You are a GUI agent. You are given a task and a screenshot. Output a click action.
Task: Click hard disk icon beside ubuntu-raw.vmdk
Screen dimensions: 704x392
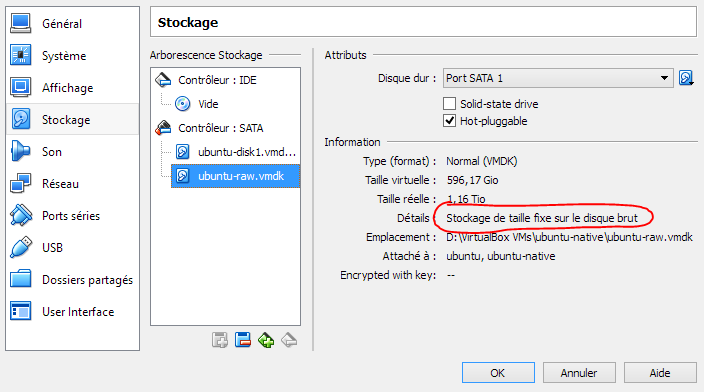[182, 176]
